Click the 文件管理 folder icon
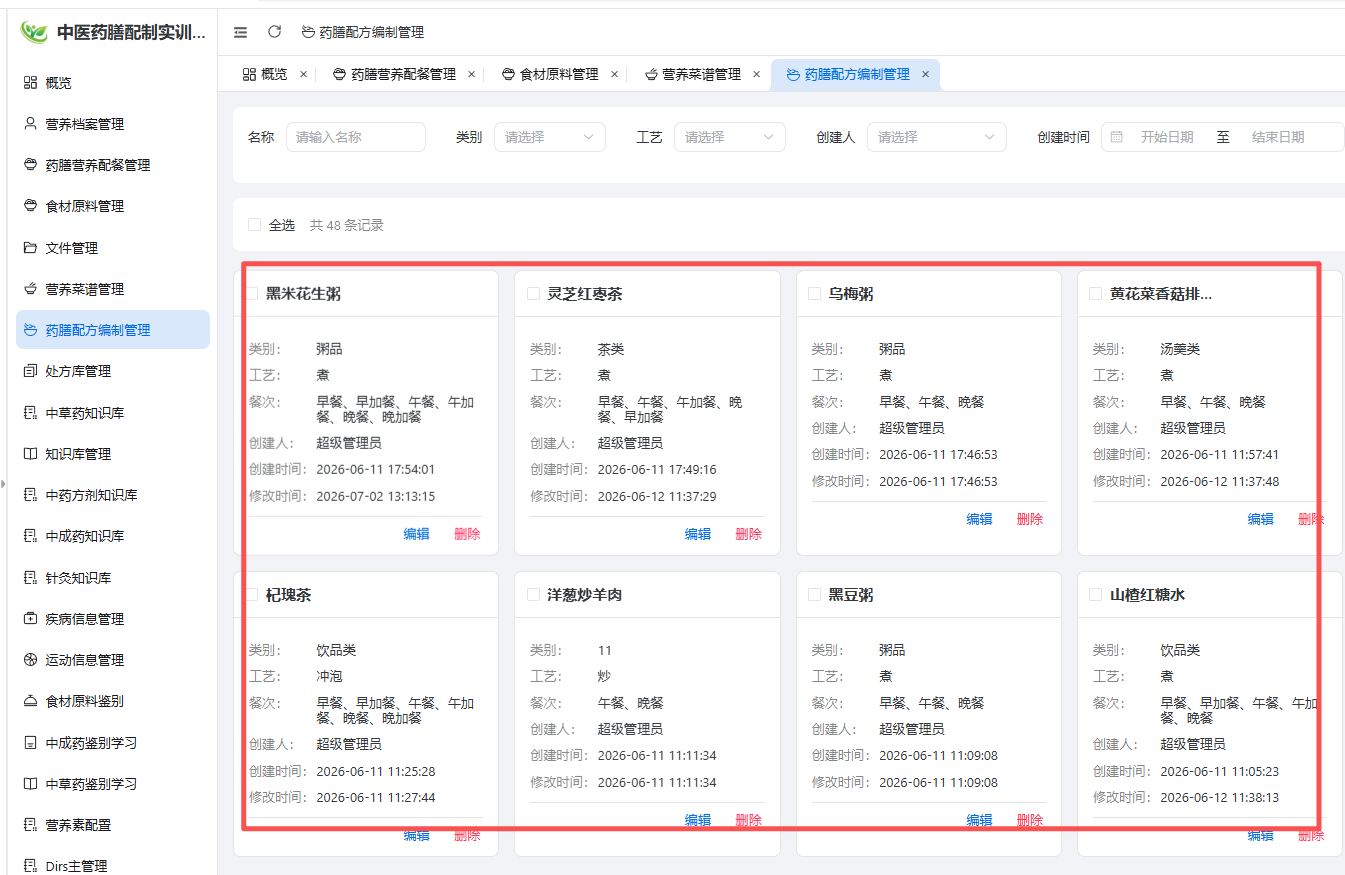 click(x=30, y=248)
